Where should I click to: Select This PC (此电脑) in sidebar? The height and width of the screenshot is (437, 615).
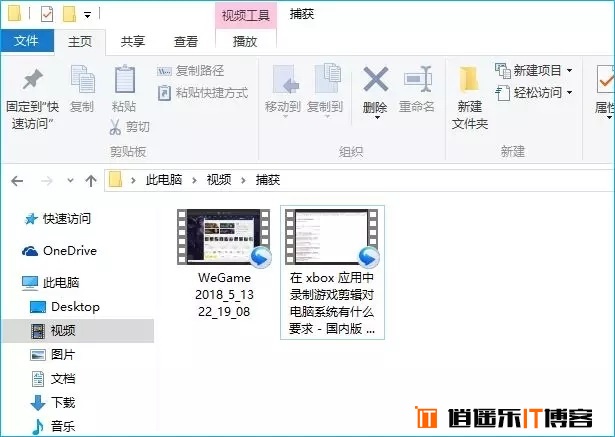[x=51, y=282]
